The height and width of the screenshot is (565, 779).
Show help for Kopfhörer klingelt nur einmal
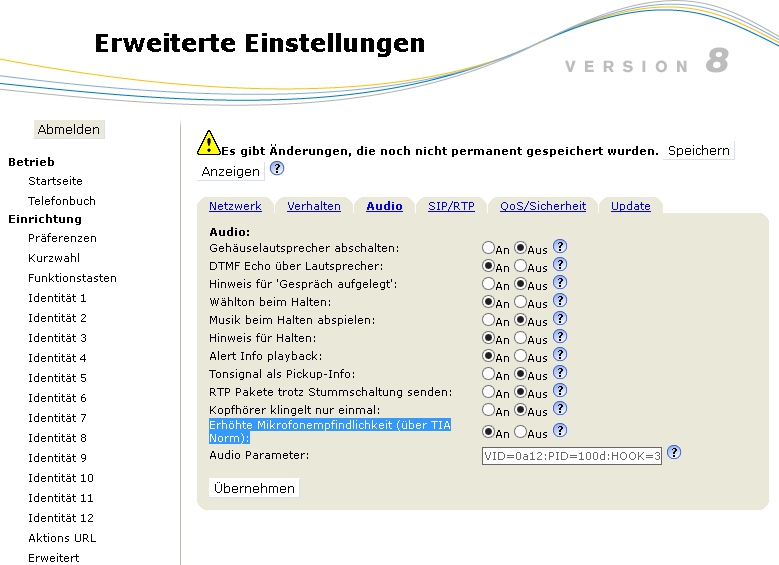click(x=560, y=409)
